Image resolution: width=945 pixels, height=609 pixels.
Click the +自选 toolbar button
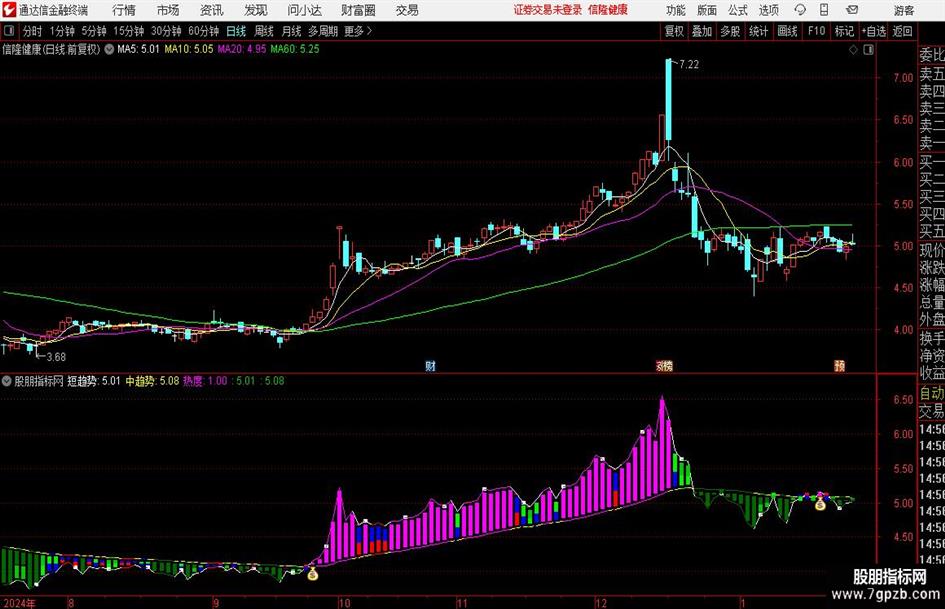[874, 31]
